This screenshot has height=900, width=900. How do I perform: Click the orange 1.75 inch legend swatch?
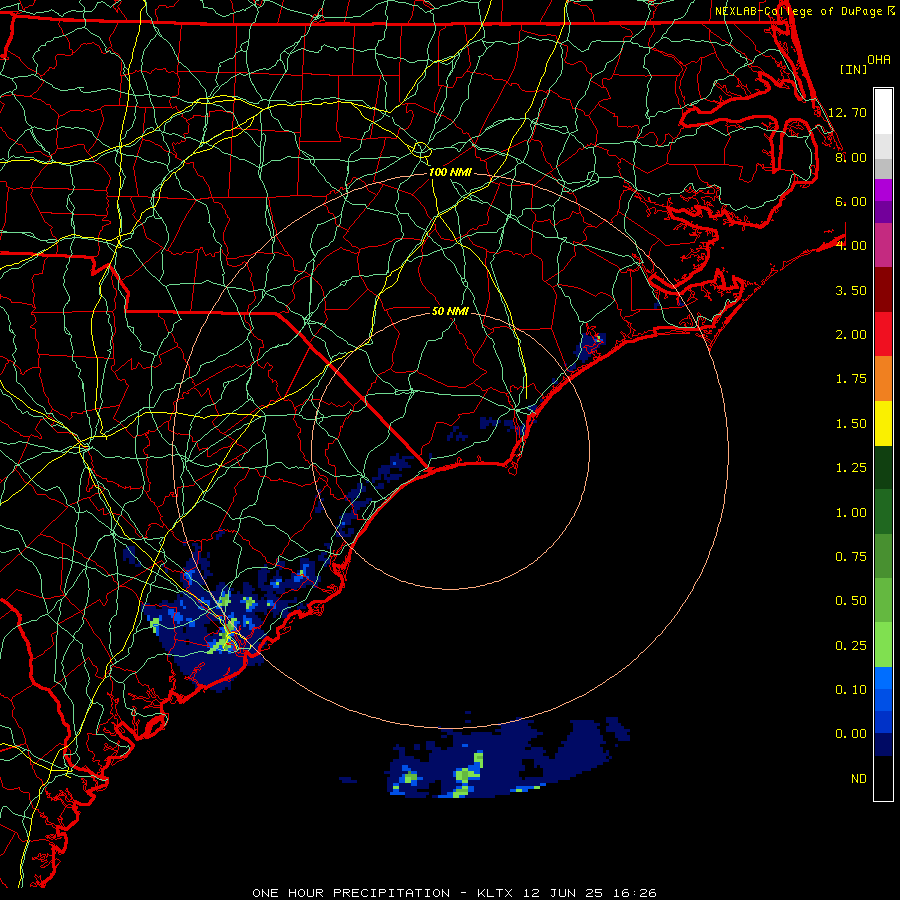[x=883, y=379]
